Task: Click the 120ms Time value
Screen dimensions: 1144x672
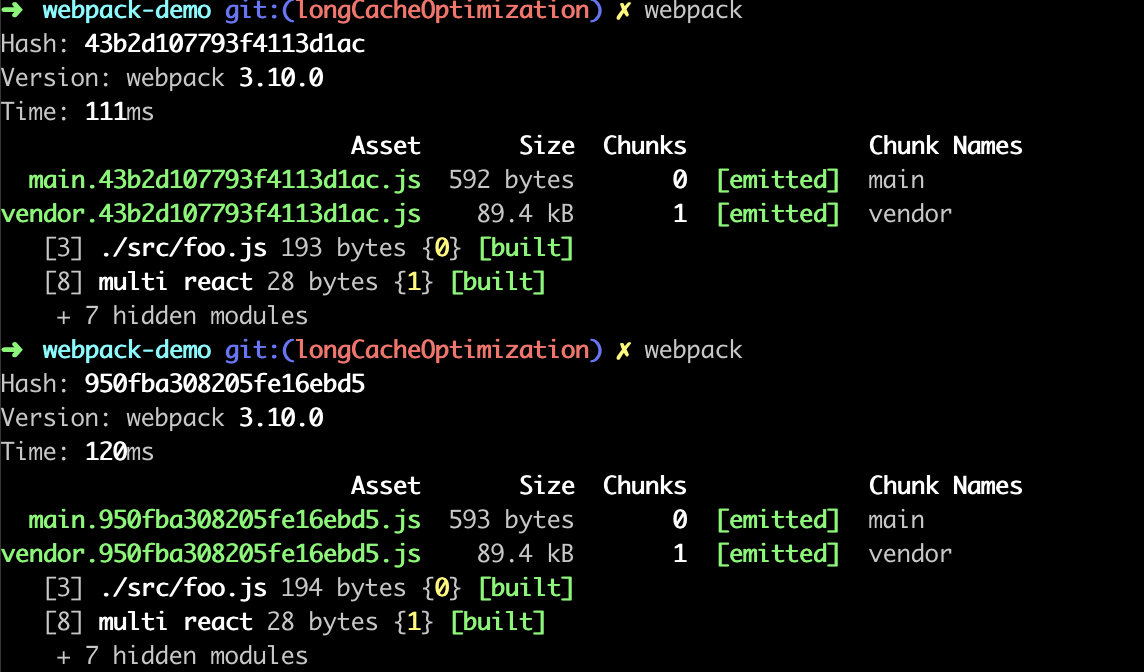Action: [x=120, y=452]
